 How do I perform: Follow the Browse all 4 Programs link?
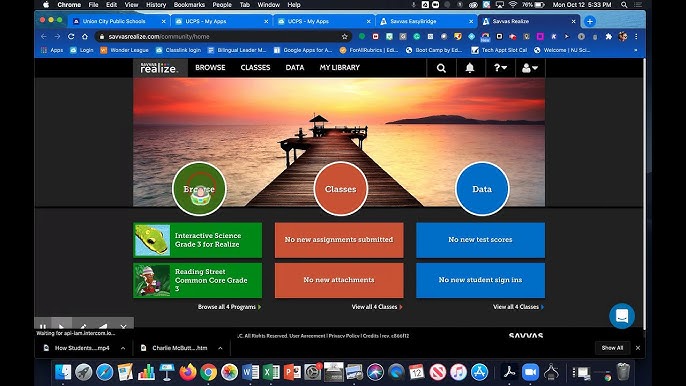[x=229, y=307]
